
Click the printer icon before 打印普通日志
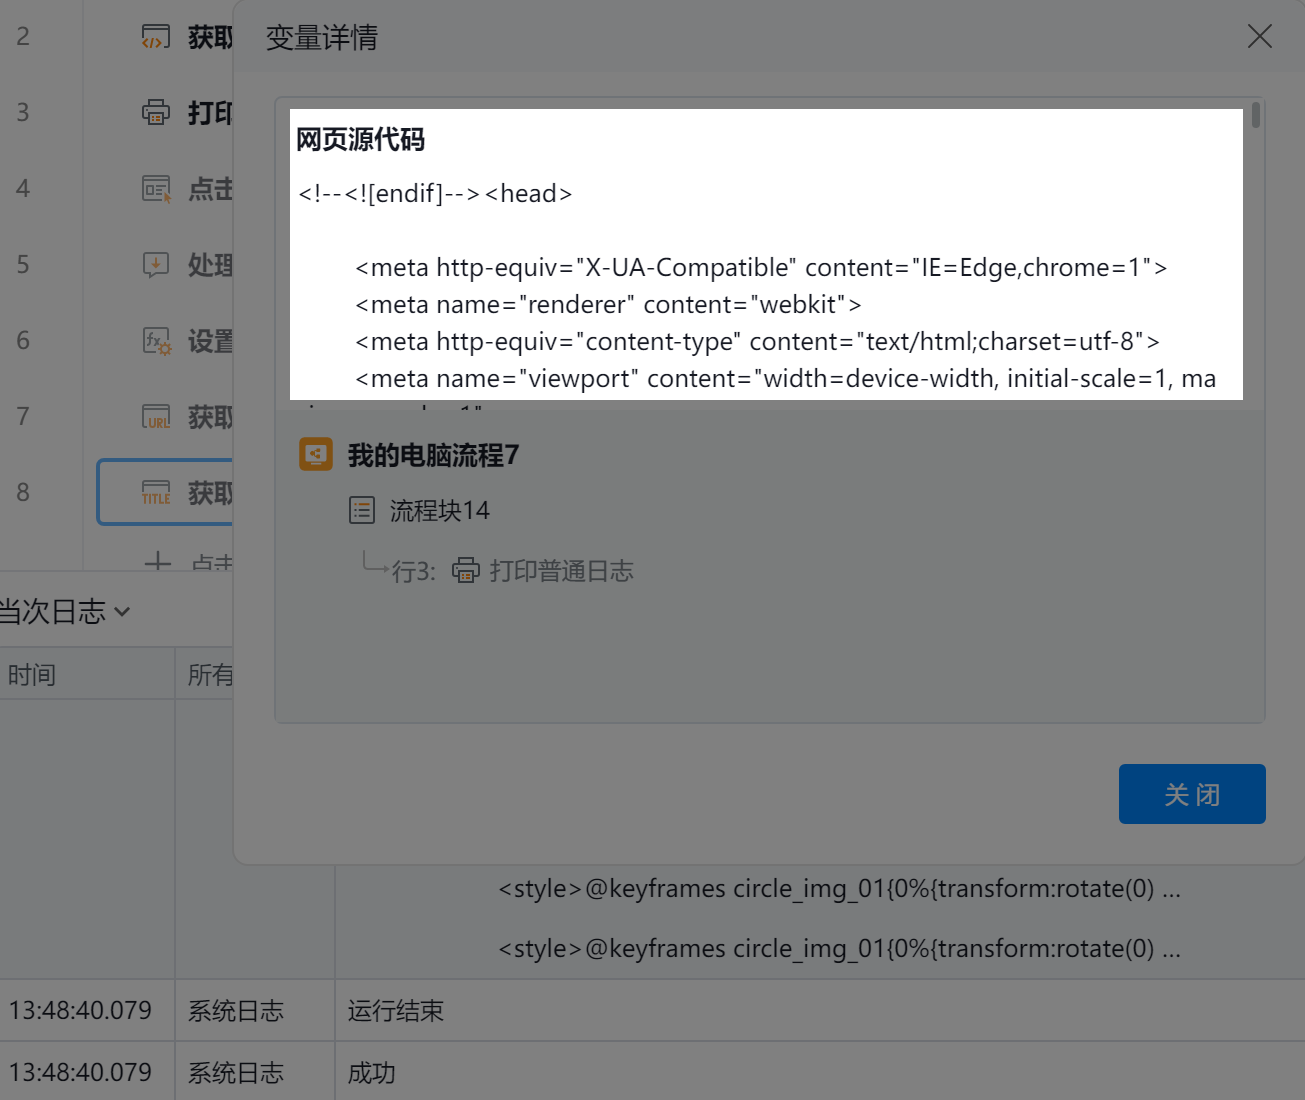(x=465, y=571)
